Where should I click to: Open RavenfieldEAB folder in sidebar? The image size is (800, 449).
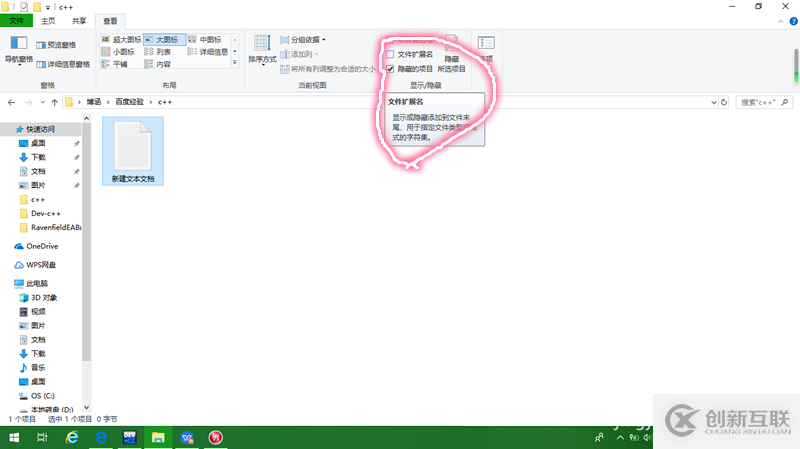[x=56, y=227]
